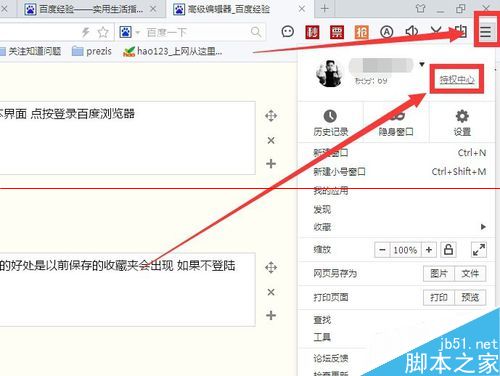This screenshot has height=376, width=500.
Task: Expand the account name dropdown arrow
Action: click(x=422, y=64)
